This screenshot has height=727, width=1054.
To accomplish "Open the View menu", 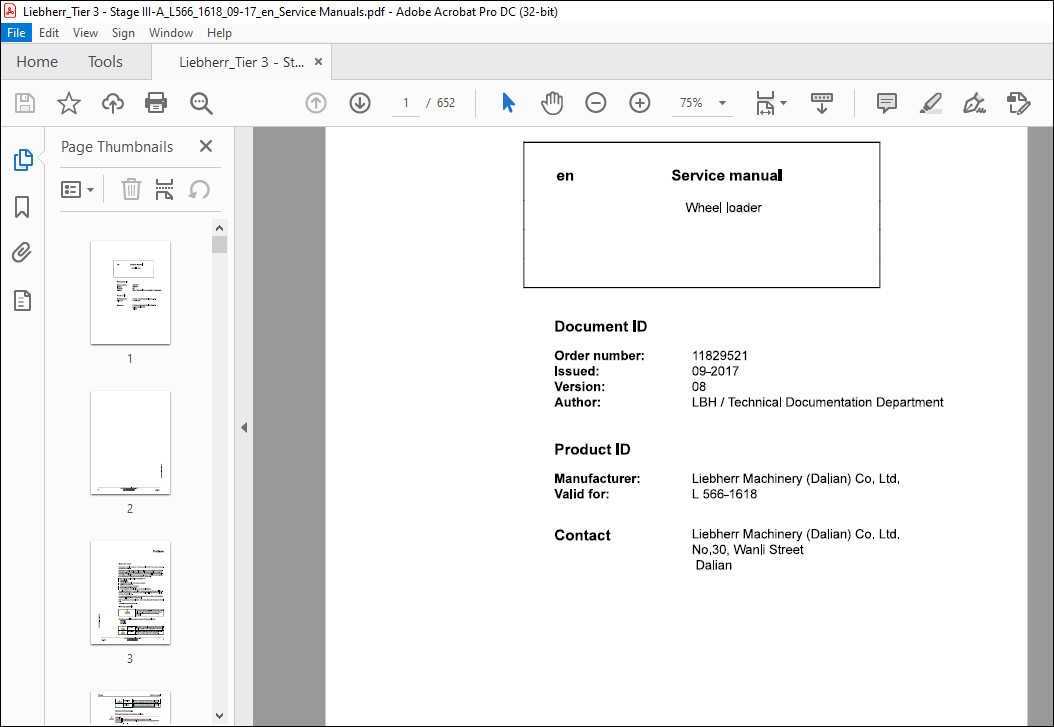I will [85, 32].
